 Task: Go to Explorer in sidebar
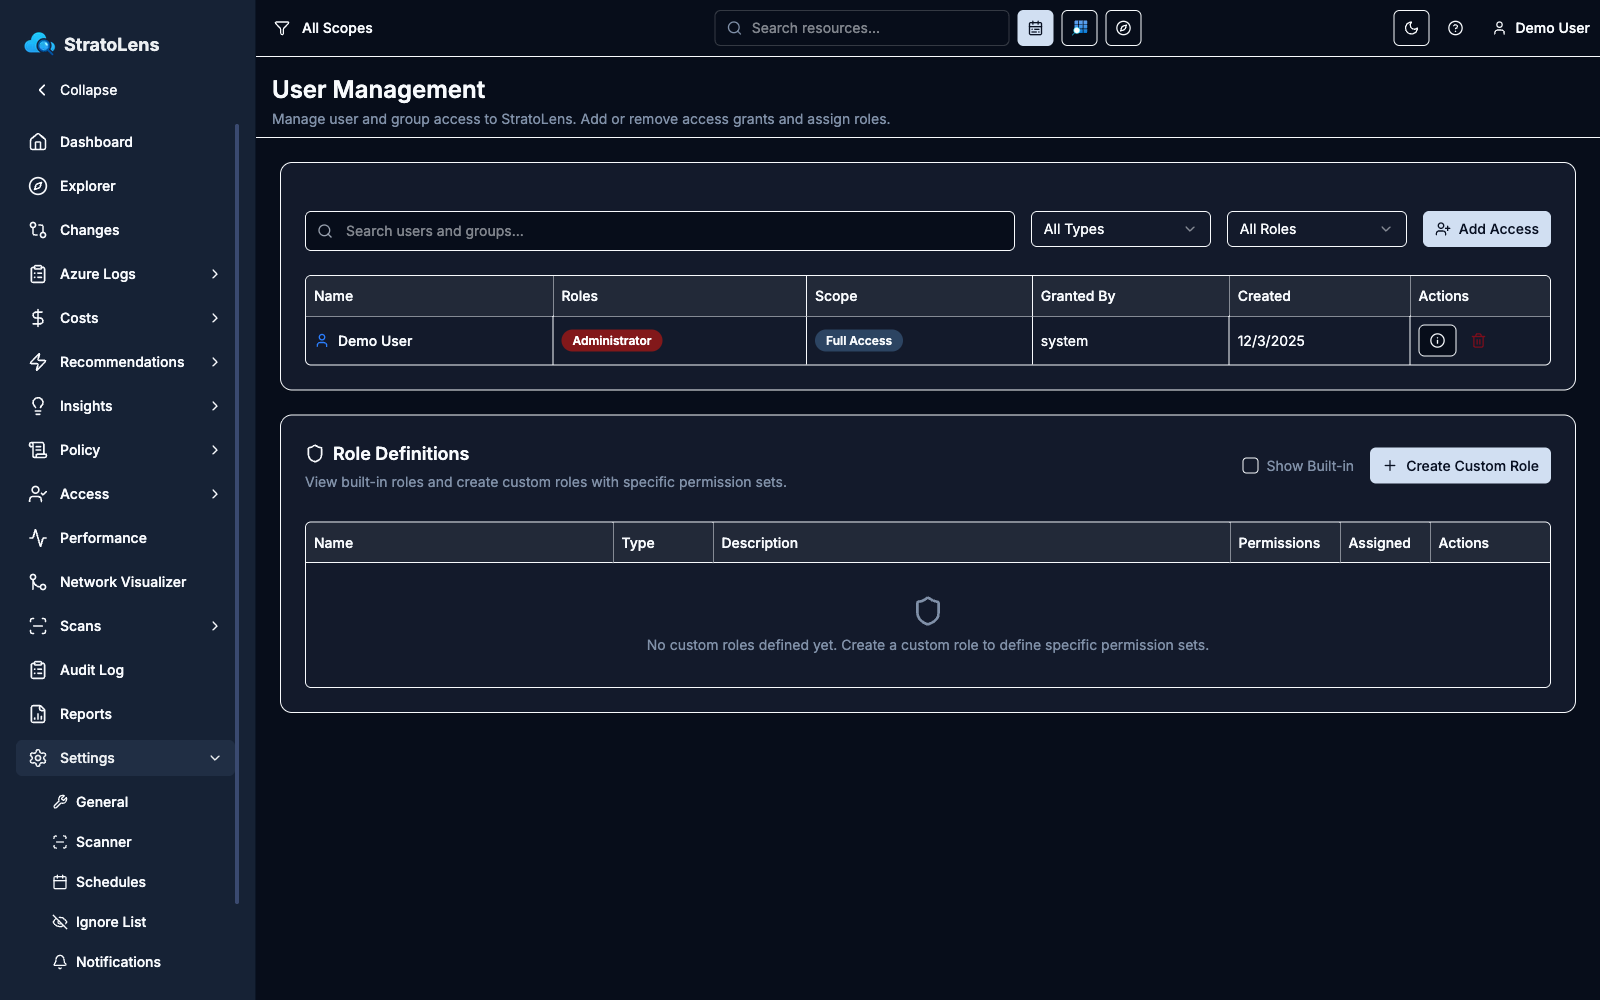pyautogui.click(x=125, y=186)
